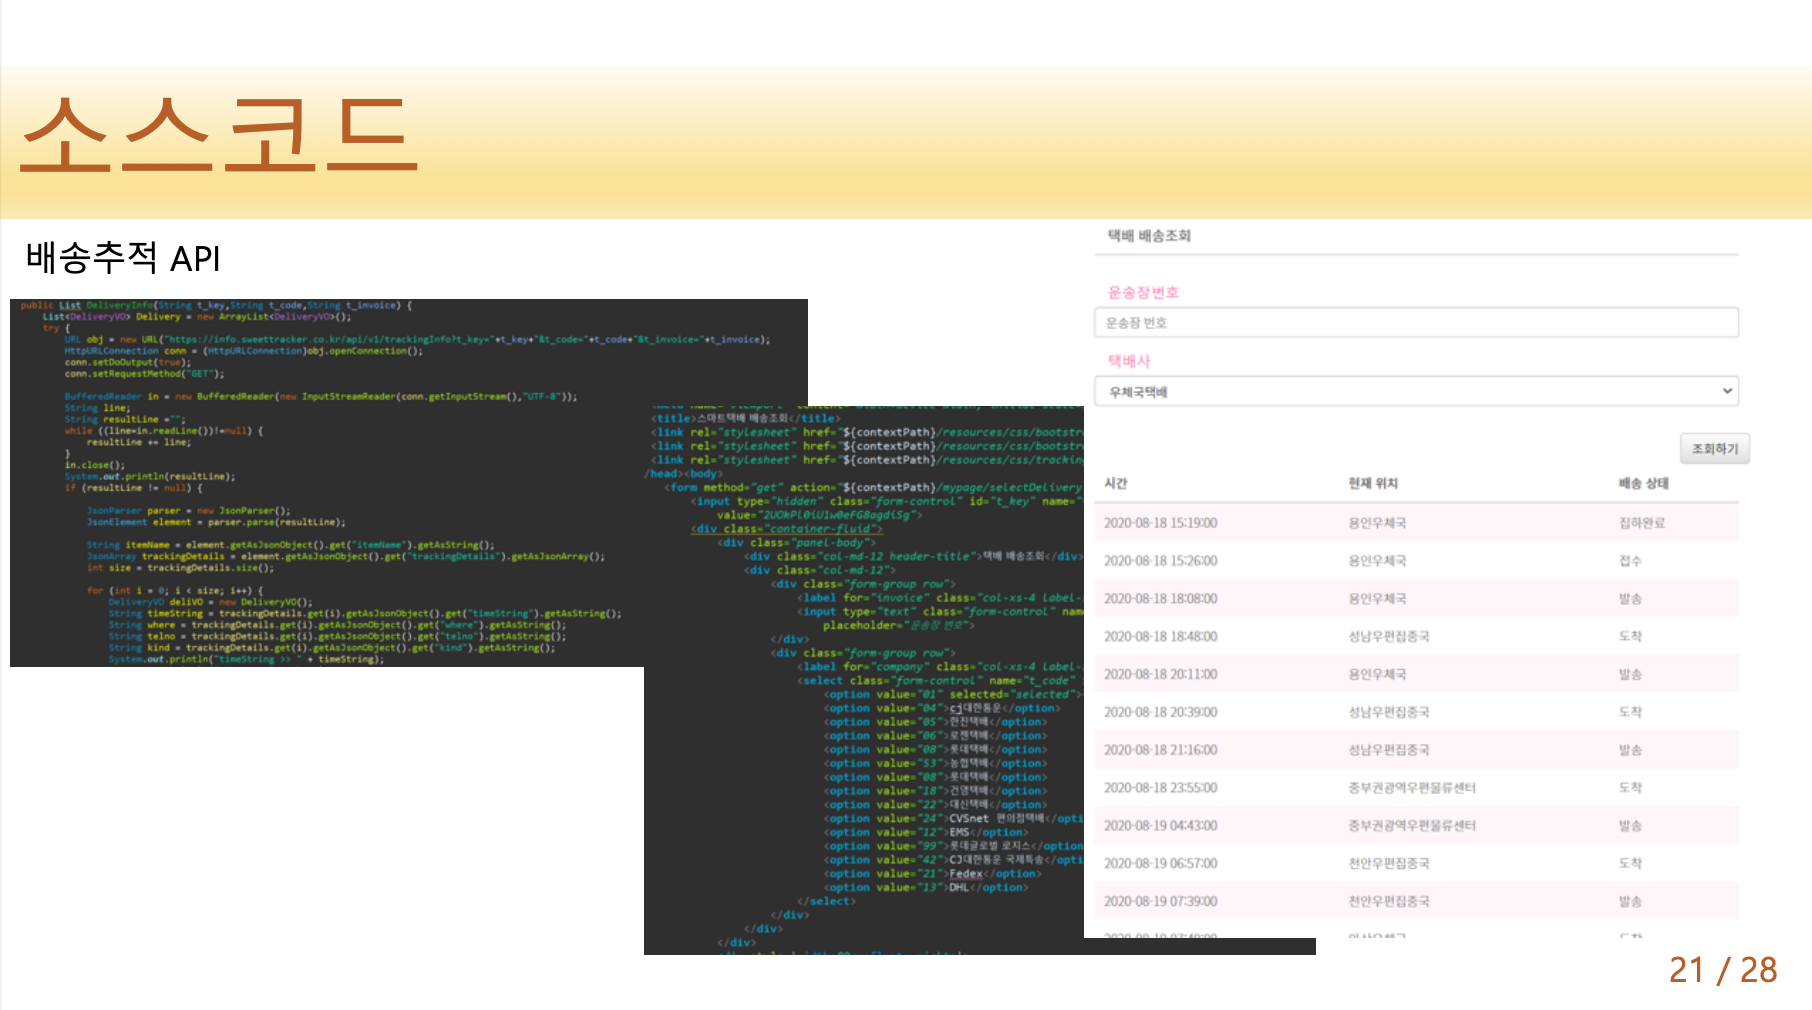Click 중부권광역우편물류센터 in the 23:55:00 row
The height and width of the screenshot is (1010, 1812).
point(1412,788)
